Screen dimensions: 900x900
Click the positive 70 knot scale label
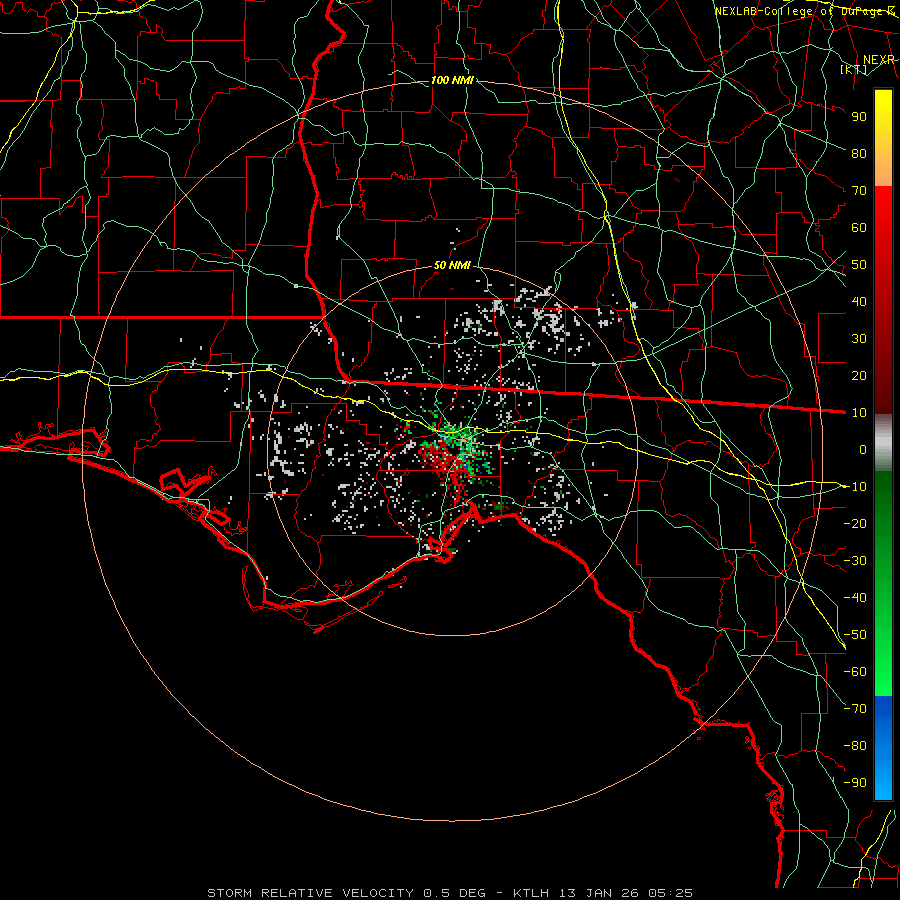859,191
